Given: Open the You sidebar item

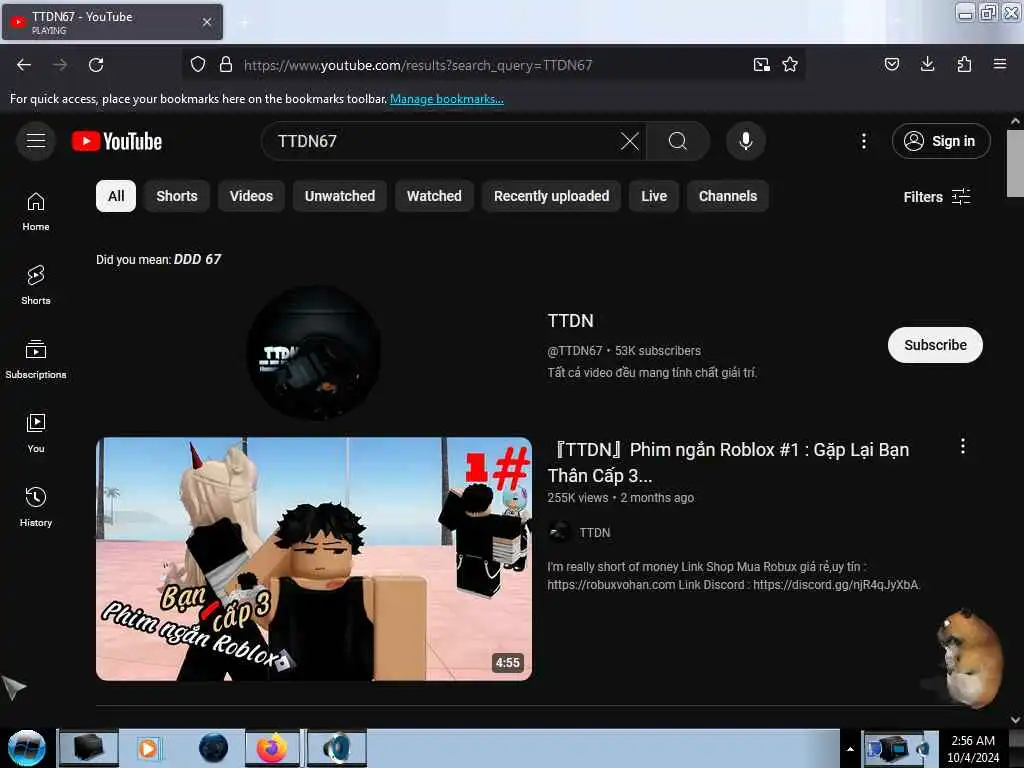Looking at the screenshot, I should (x=36, y=433).
